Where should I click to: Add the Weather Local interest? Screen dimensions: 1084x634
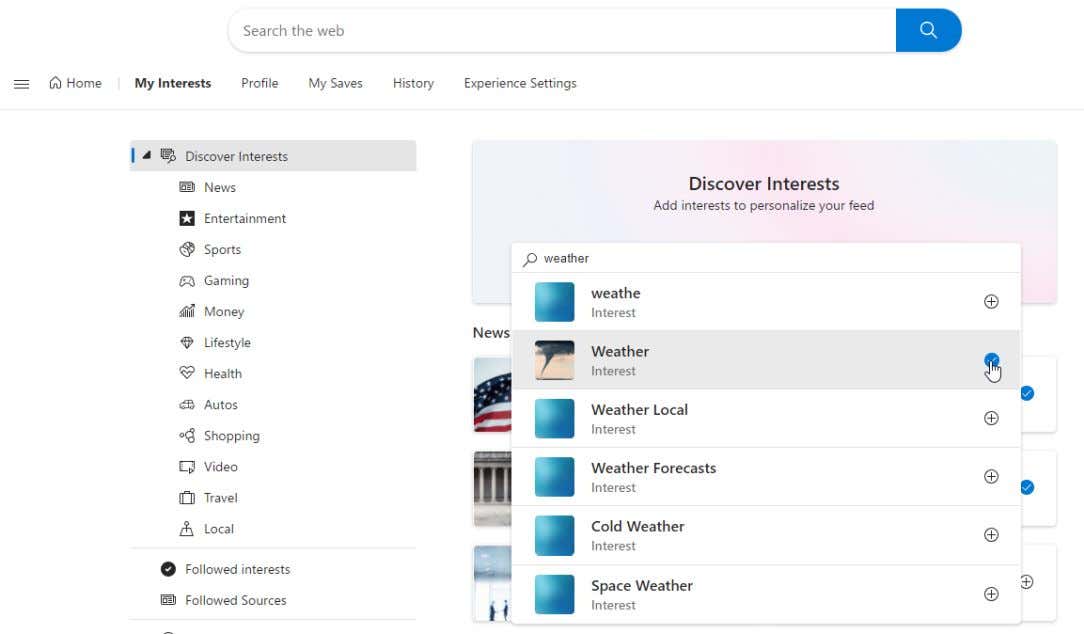click(991, 418)
